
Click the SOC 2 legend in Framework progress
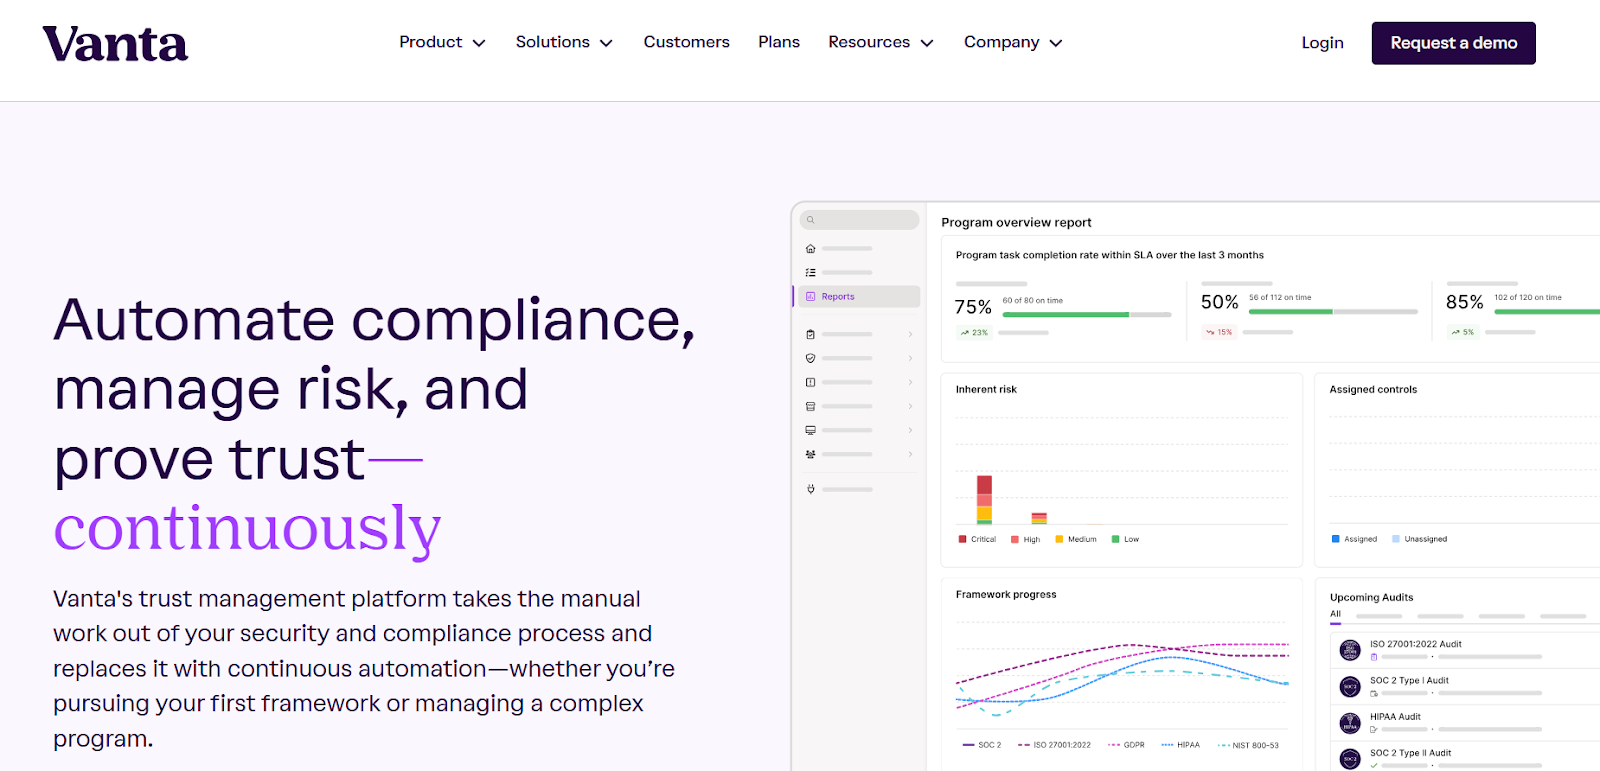click(x=982, y=745)
